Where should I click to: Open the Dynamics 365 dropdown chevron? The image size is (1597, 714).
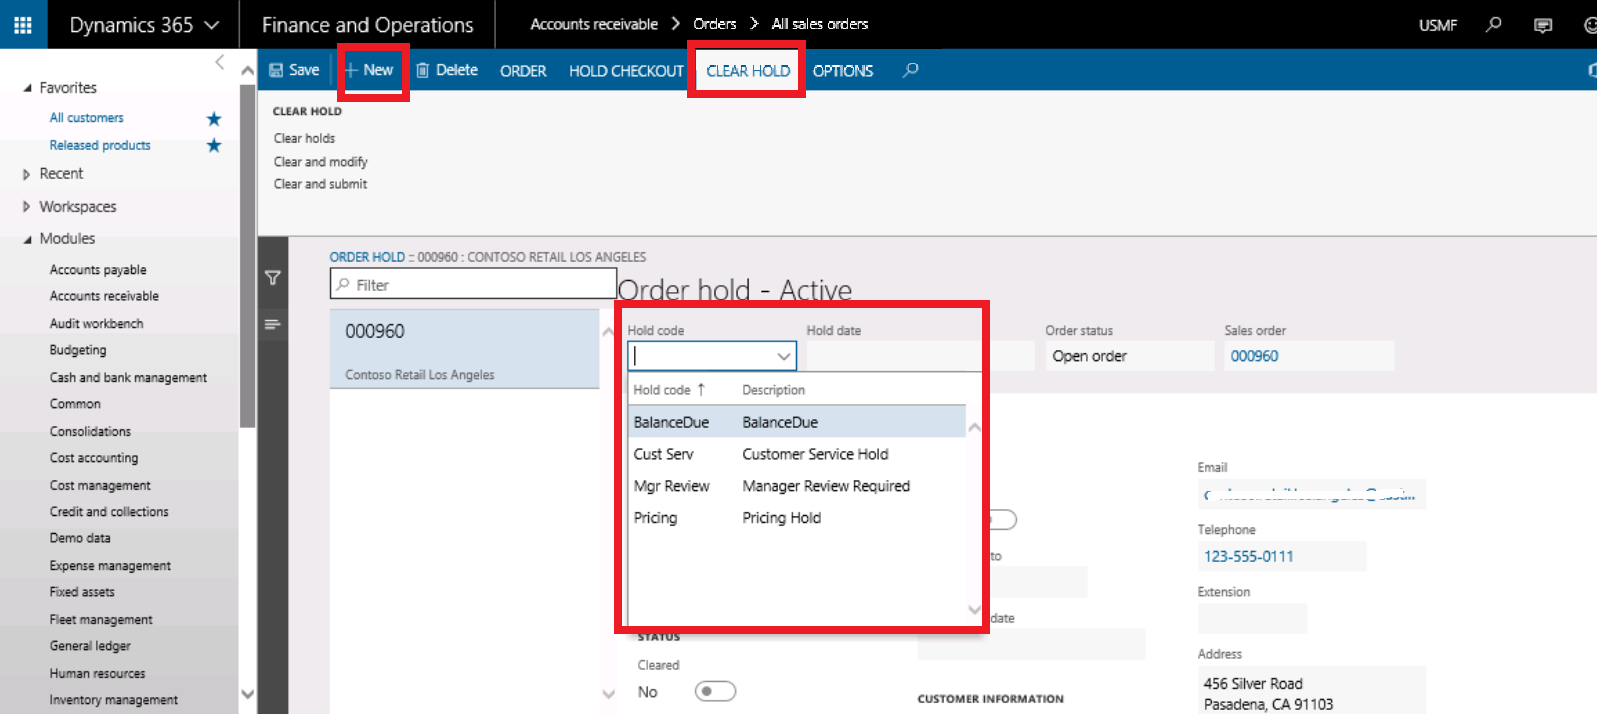click(x=211, y=25)
